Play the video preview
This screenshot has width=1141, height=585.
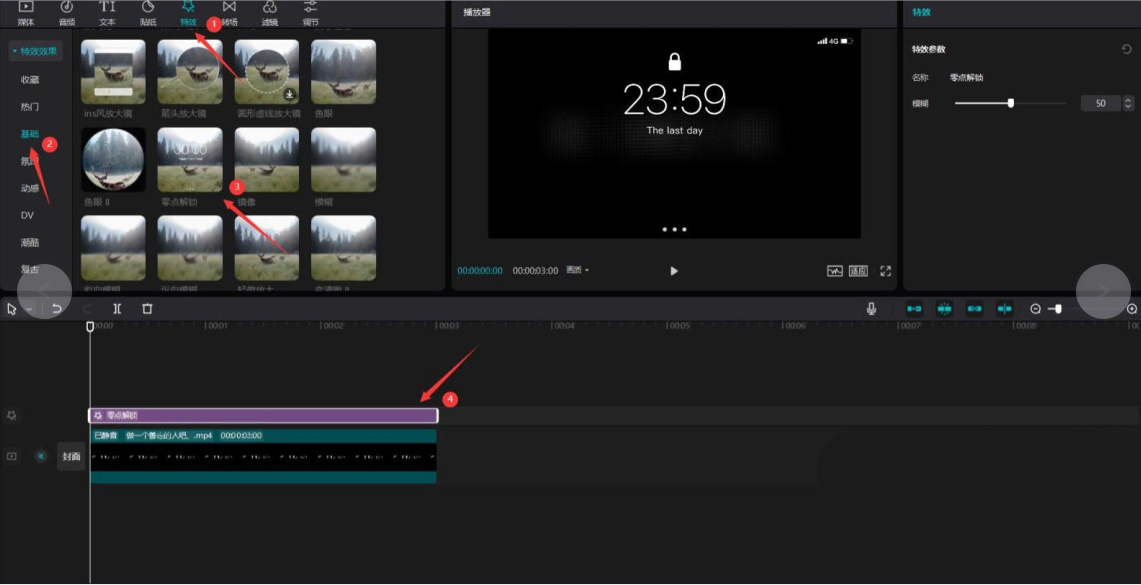coord(674,271)
